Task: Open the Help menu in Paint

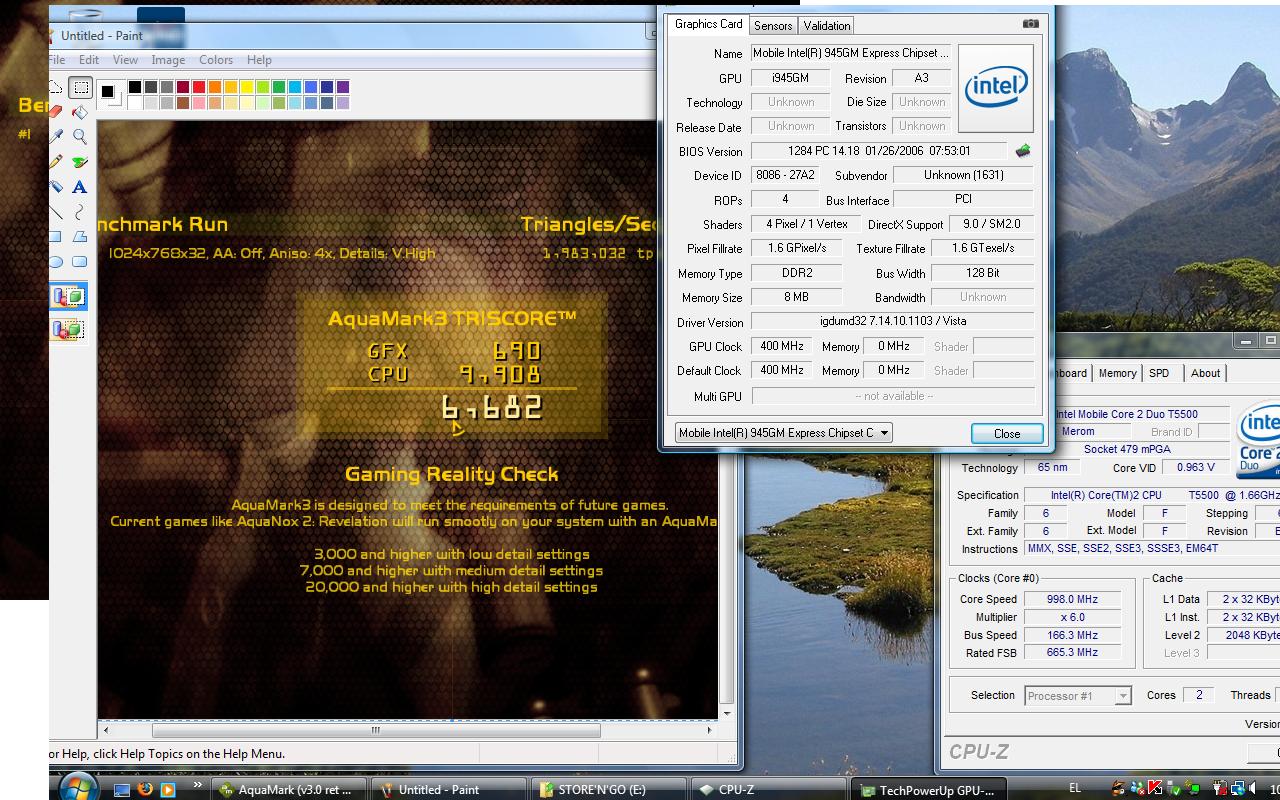Action: [x=259, y=60]
